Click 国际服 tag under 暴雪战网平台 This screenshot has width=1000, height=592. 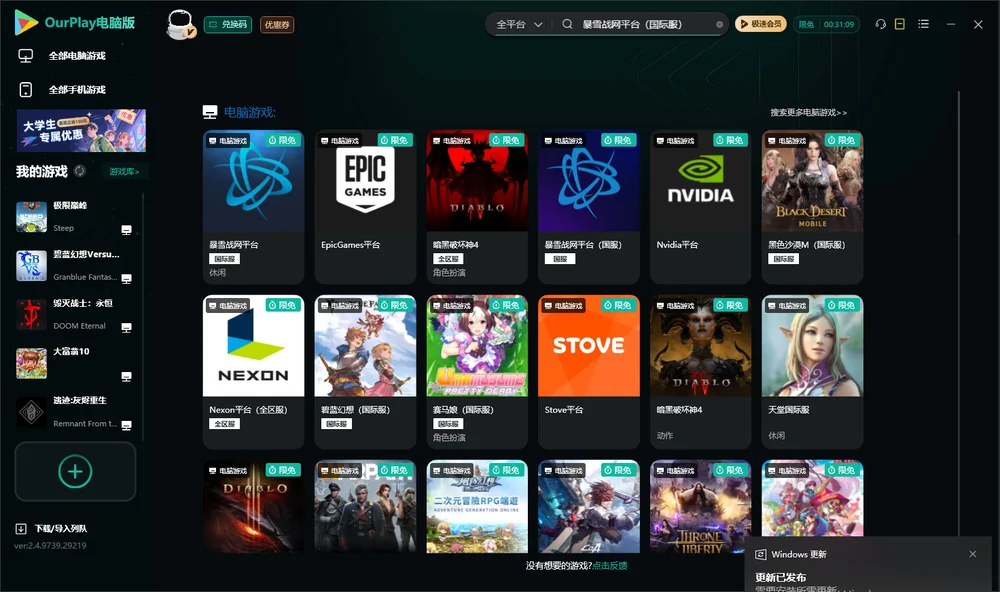pos(224,259)
